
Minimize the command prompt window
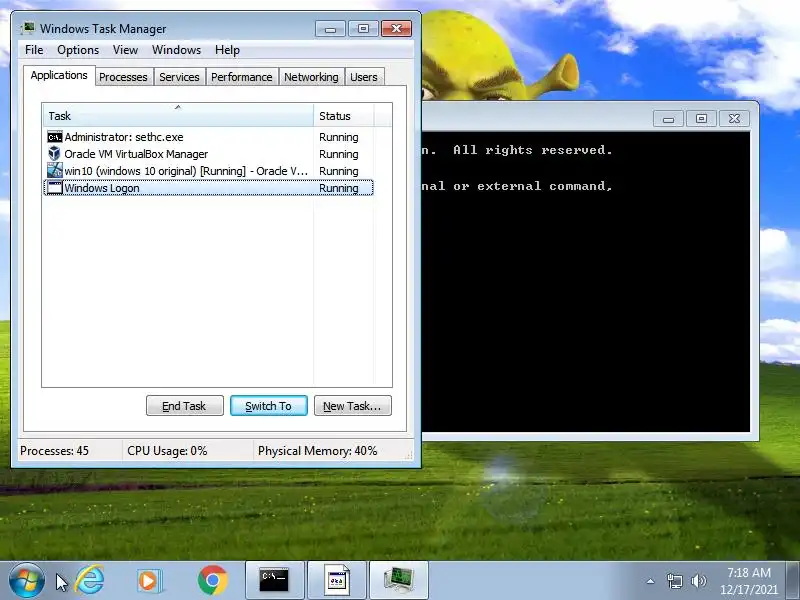[668, 119]
